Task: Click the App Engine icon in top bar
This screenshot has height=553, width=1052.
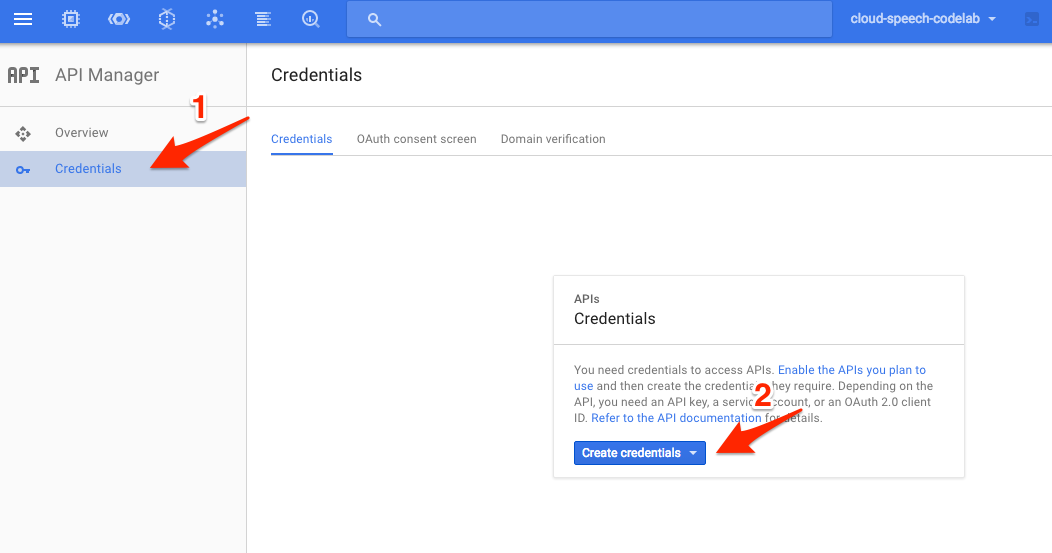Action: tap(119, 19)
